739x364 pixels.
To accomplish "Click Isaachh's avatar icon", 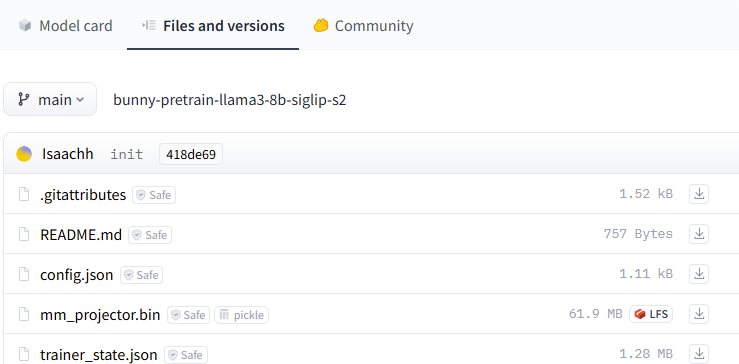I will coord(24,154).
